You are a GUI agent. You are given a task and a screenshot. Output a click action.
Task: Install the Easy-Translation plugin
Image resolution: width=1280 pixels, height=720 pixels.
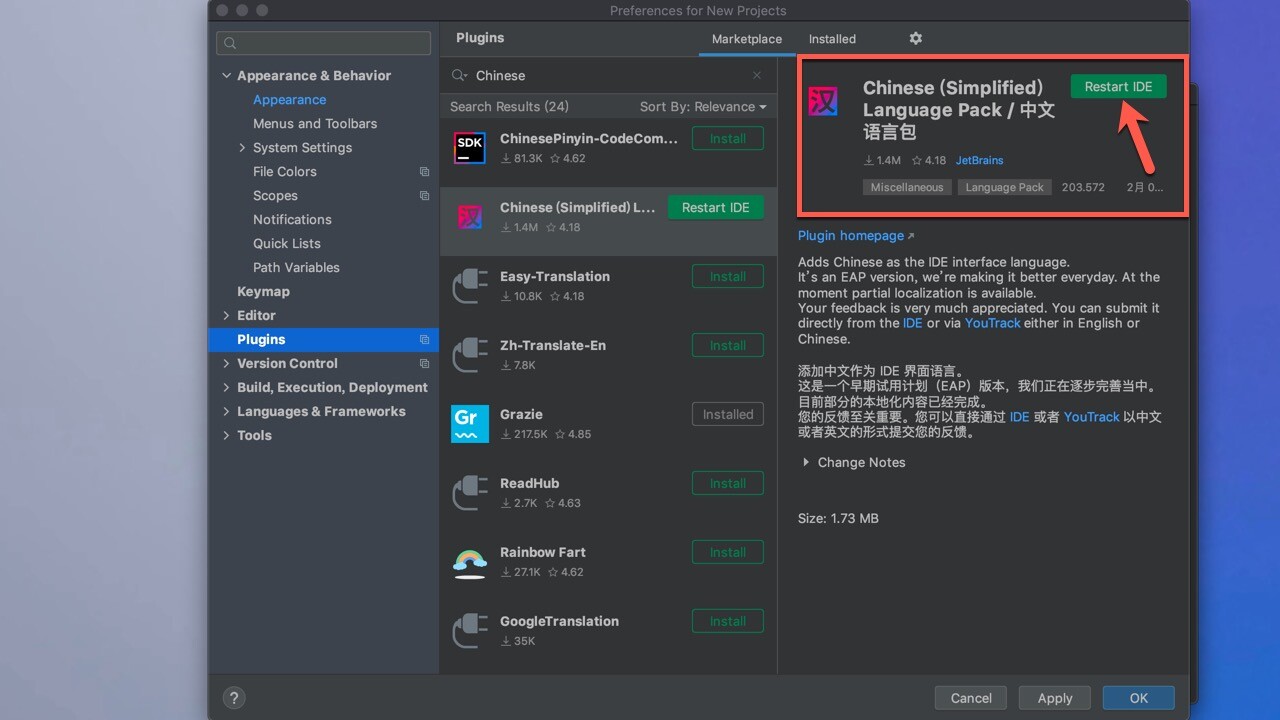point(728,276)
